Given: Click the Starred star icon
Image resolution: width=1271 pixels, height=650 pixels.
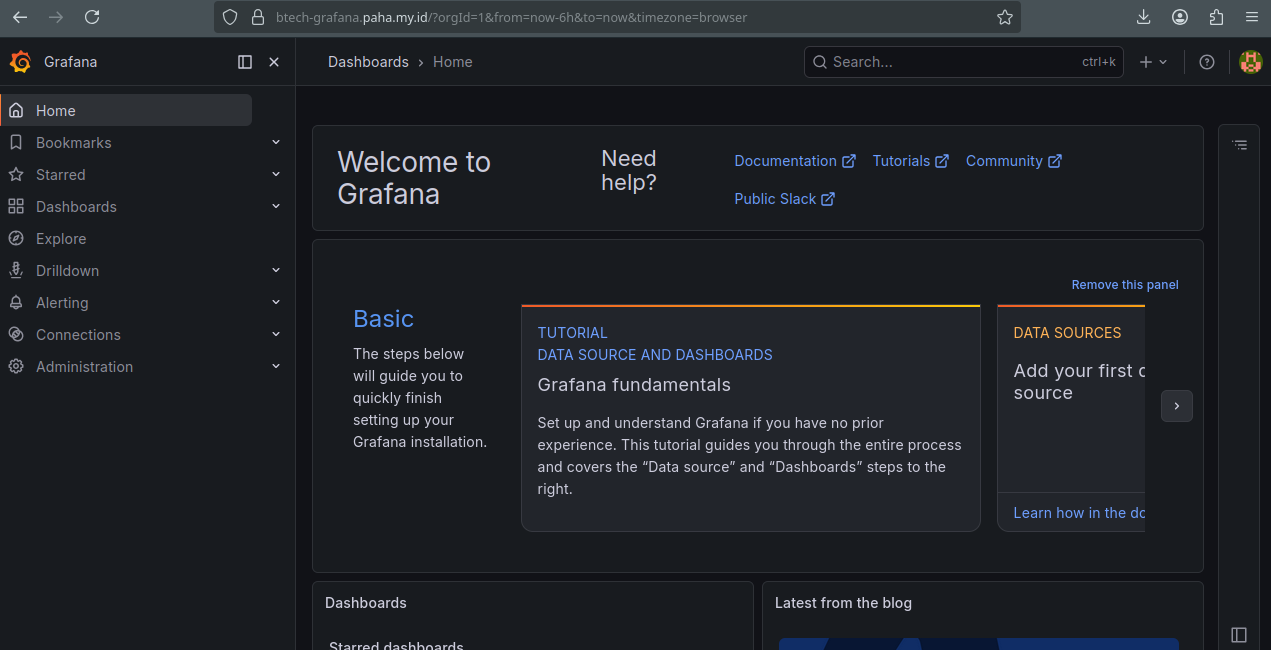Looking at the screenshot, I should [x=16, y=175].
